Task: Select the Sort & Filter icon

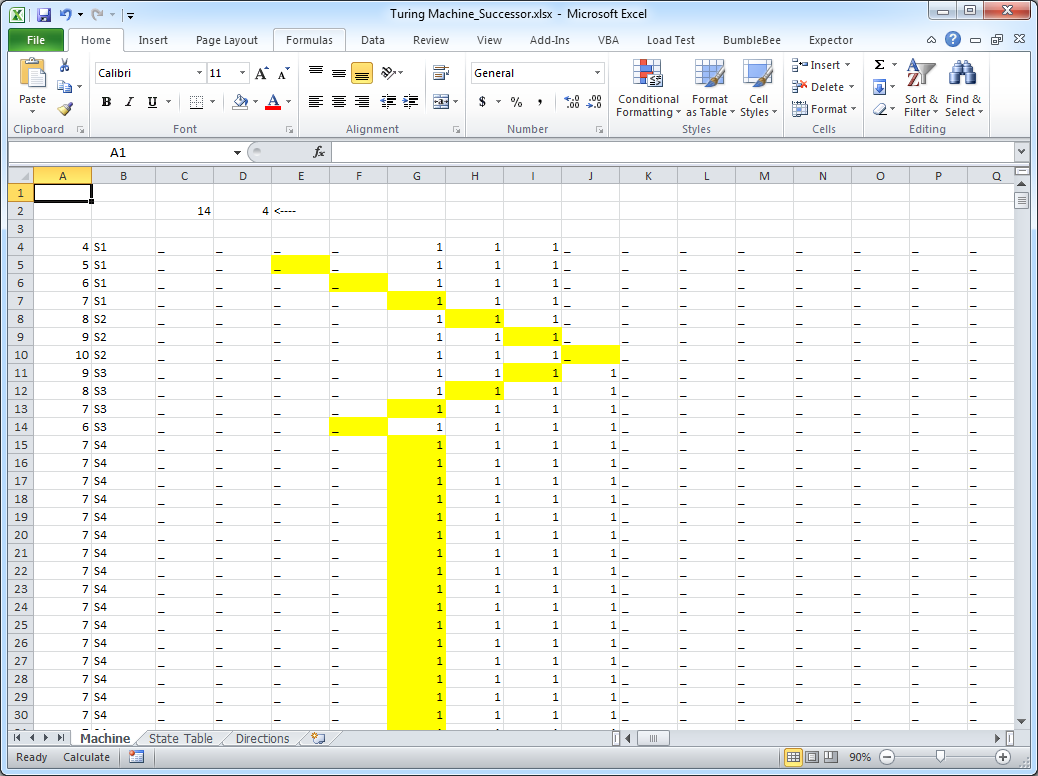Action: click(x=920, y=90)
